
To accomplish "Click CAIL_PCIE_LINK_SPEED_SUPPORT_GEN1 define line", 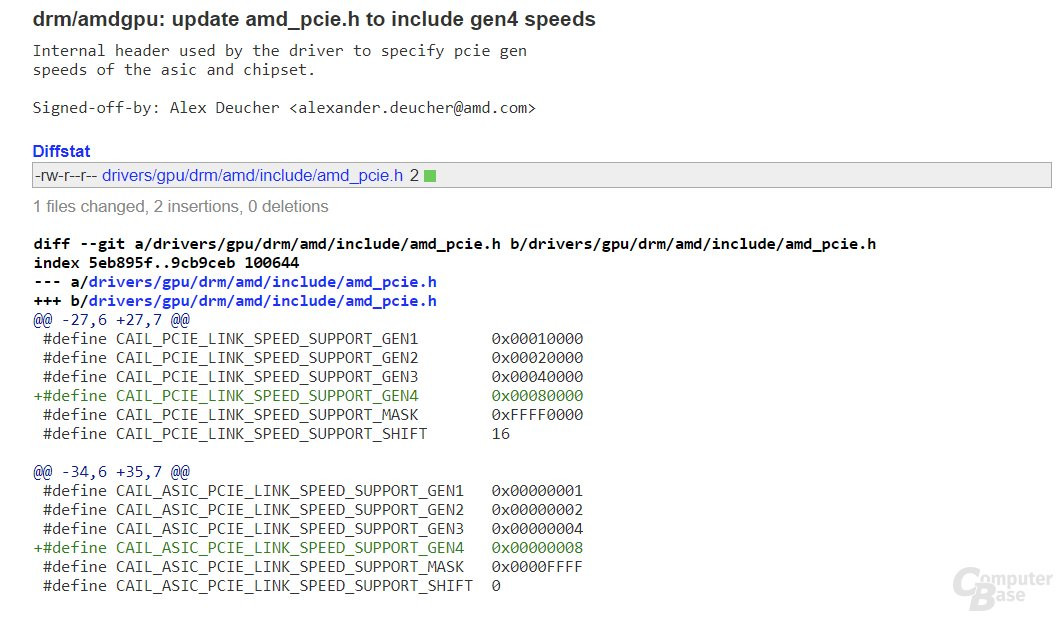I will click(313, 339).
